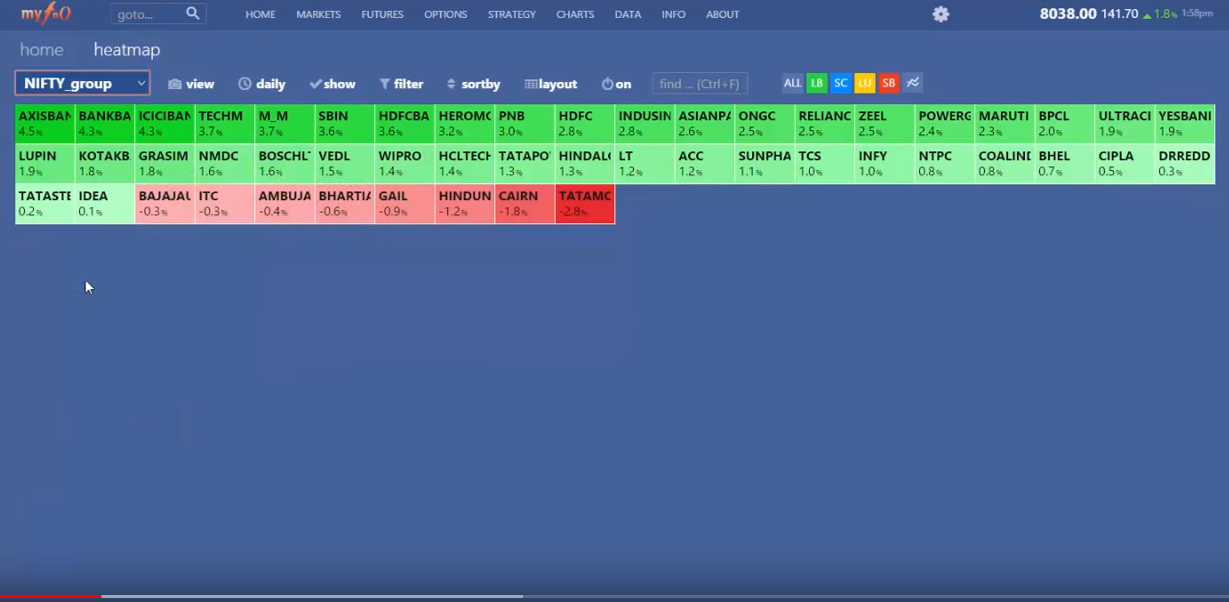Click the PNB 3.0% tile
Viewport: 1229px width, 602px height.
(525, 124)
